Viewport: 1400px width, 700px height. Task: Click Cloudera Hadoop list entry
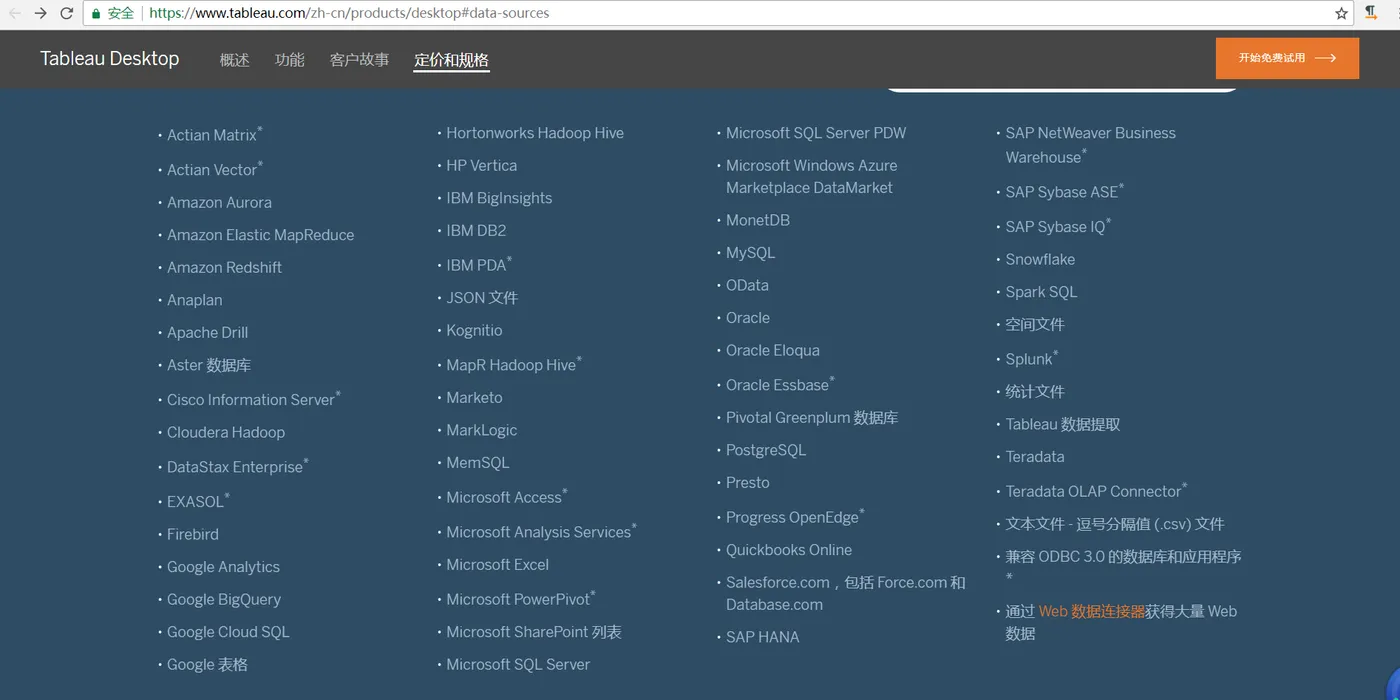pyautogui.click(x=226, y=432)
